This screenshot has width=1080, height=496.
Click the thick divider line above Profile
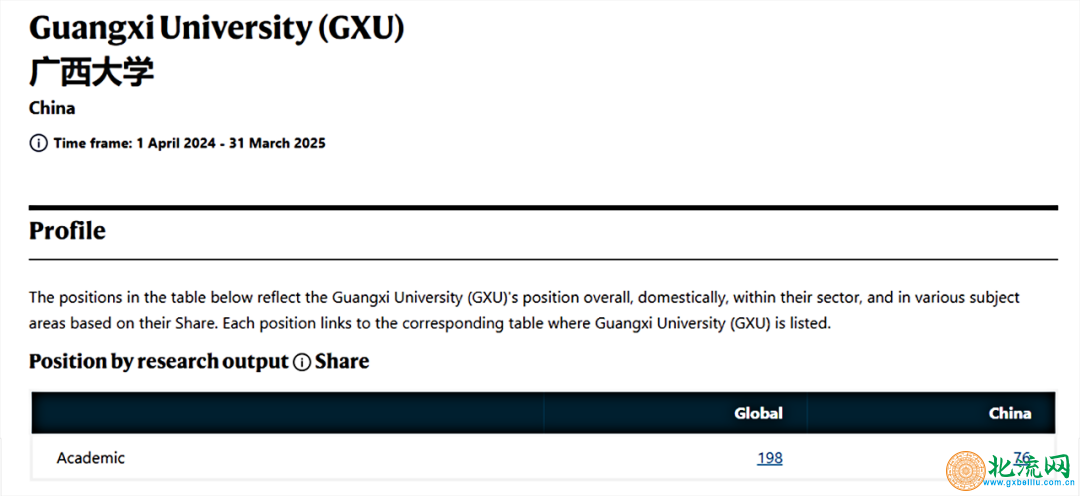click(543, 207)
